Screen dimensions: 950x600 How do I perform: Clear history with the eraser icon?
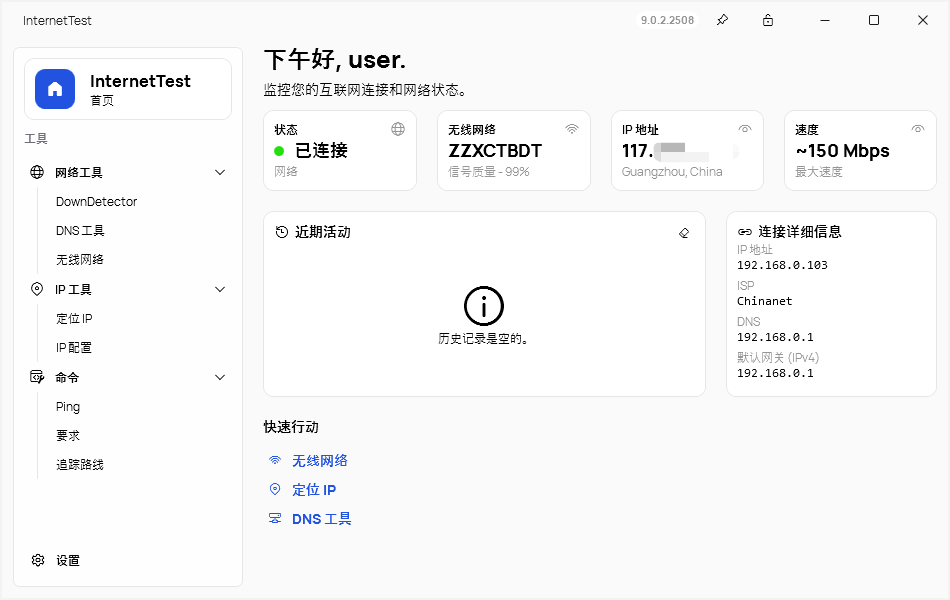pyautogui.click(x=684, y=232)
